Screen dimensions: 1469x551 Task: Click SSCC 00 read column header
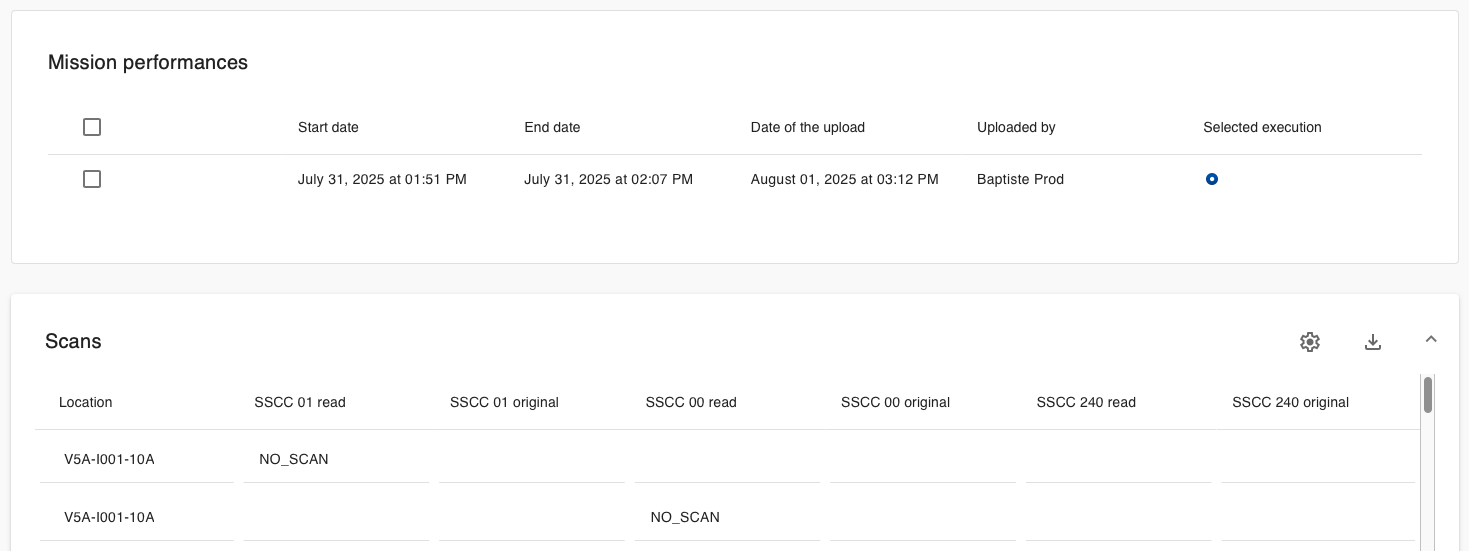[691, 402]
